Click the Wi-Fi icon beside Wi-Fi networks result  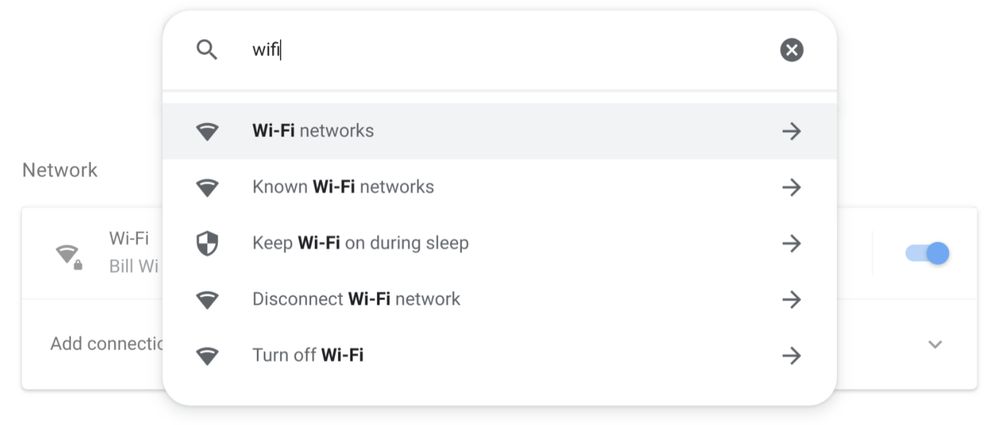click(x=207, y=131)
